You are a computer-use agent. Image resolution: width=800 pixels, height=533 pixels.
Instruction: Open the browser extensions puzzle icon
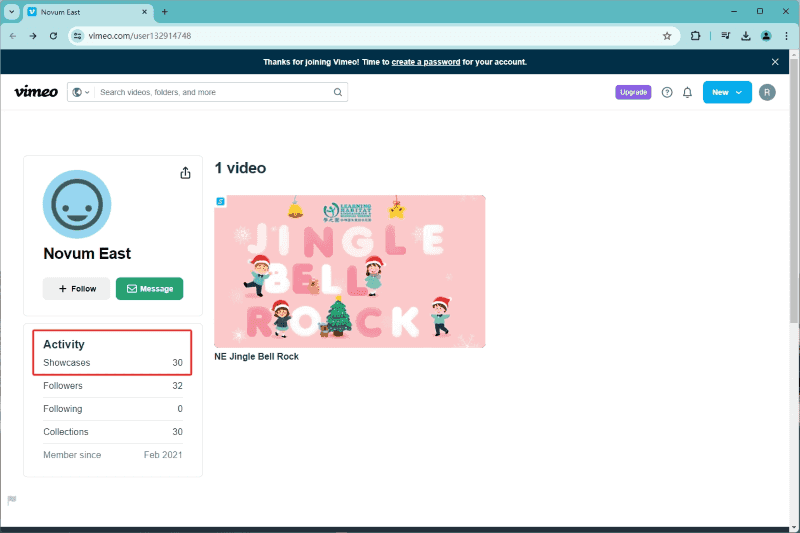click(695, 36)
